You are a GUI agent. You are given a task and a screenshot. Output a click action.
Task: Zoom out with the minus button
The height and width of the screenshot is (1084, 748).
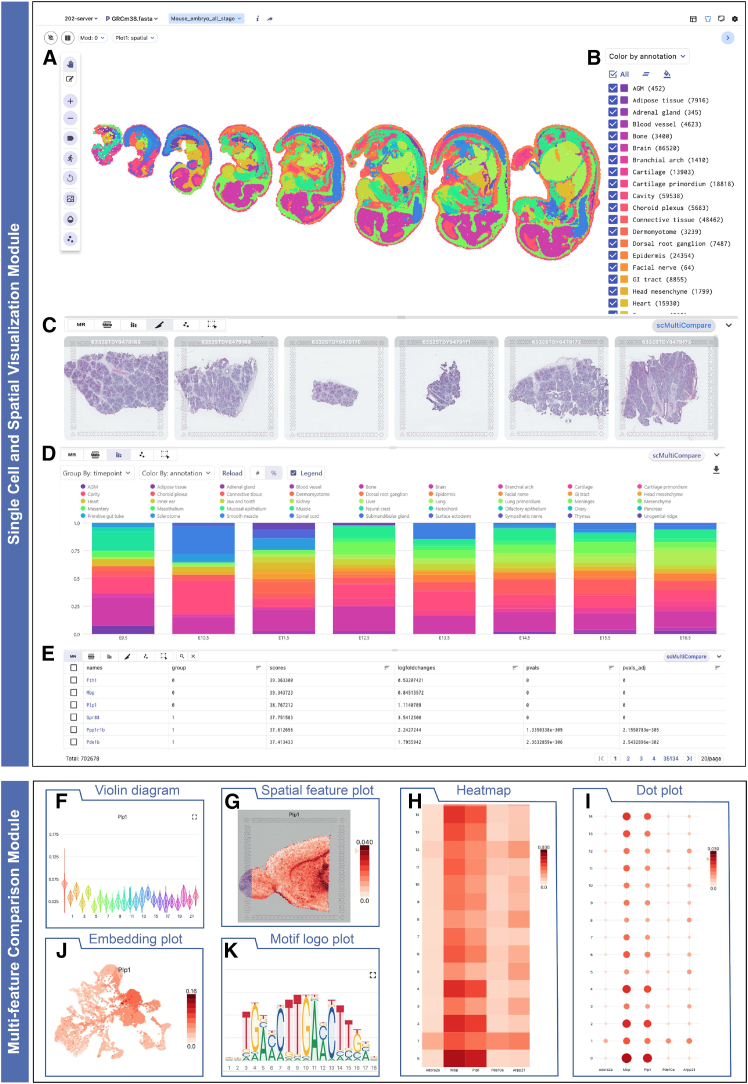click(70, 118)
